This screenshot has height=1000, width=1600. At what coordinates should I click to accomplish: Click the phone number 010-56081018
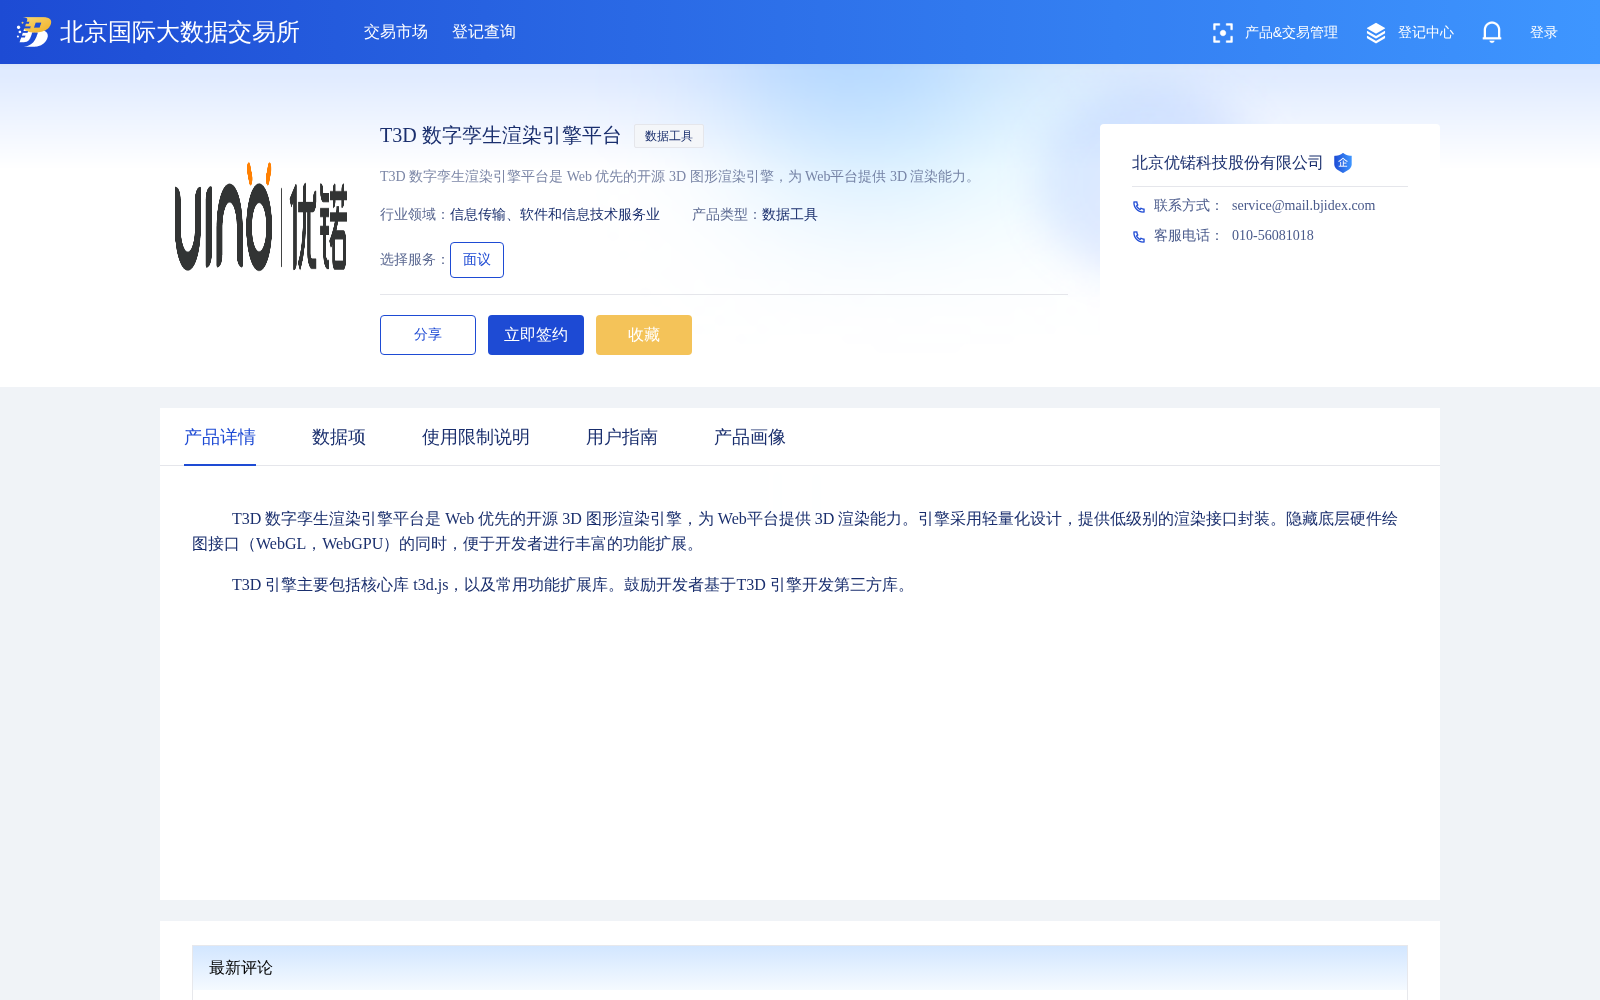(1273, 235)
